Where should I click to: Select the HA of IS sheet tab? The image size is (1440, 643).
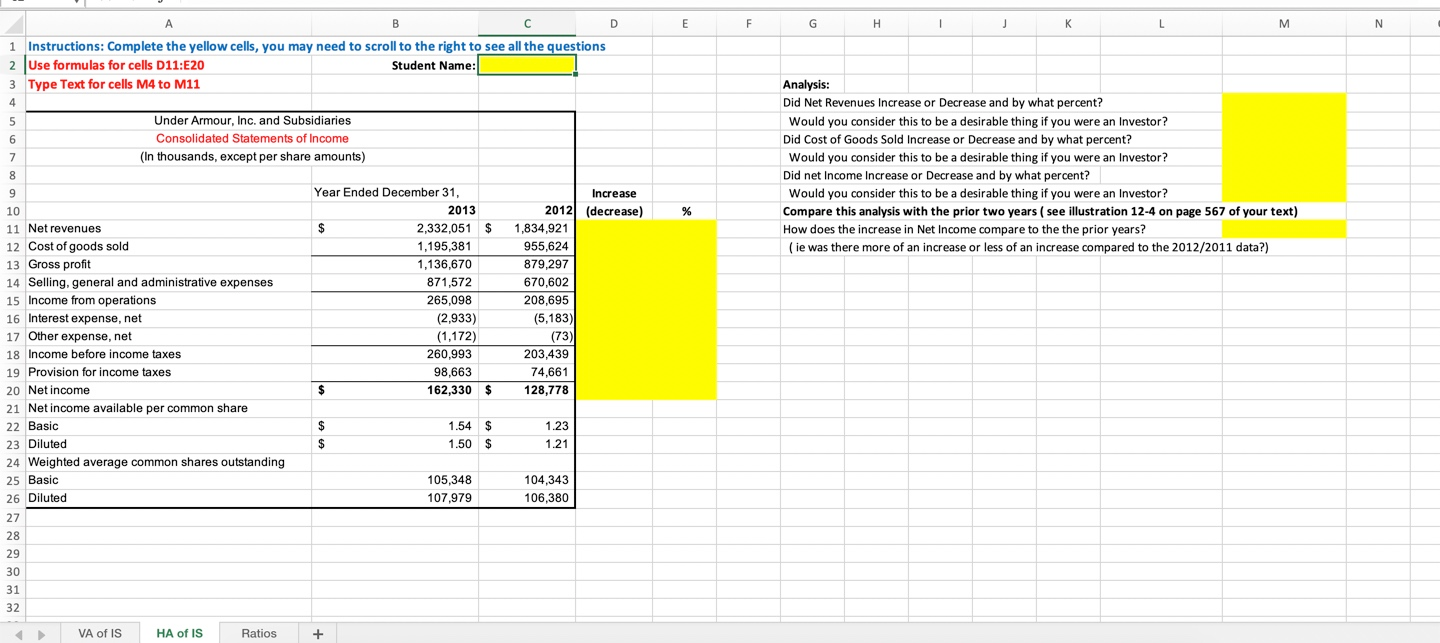180,633
